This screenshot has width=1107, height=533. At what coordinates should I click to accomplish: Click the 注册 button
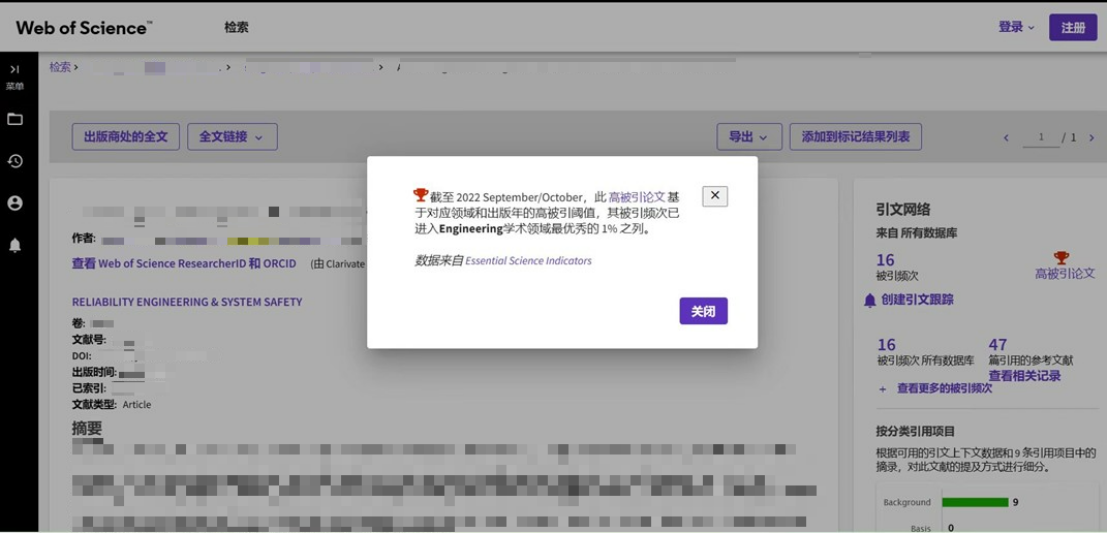1073,27
